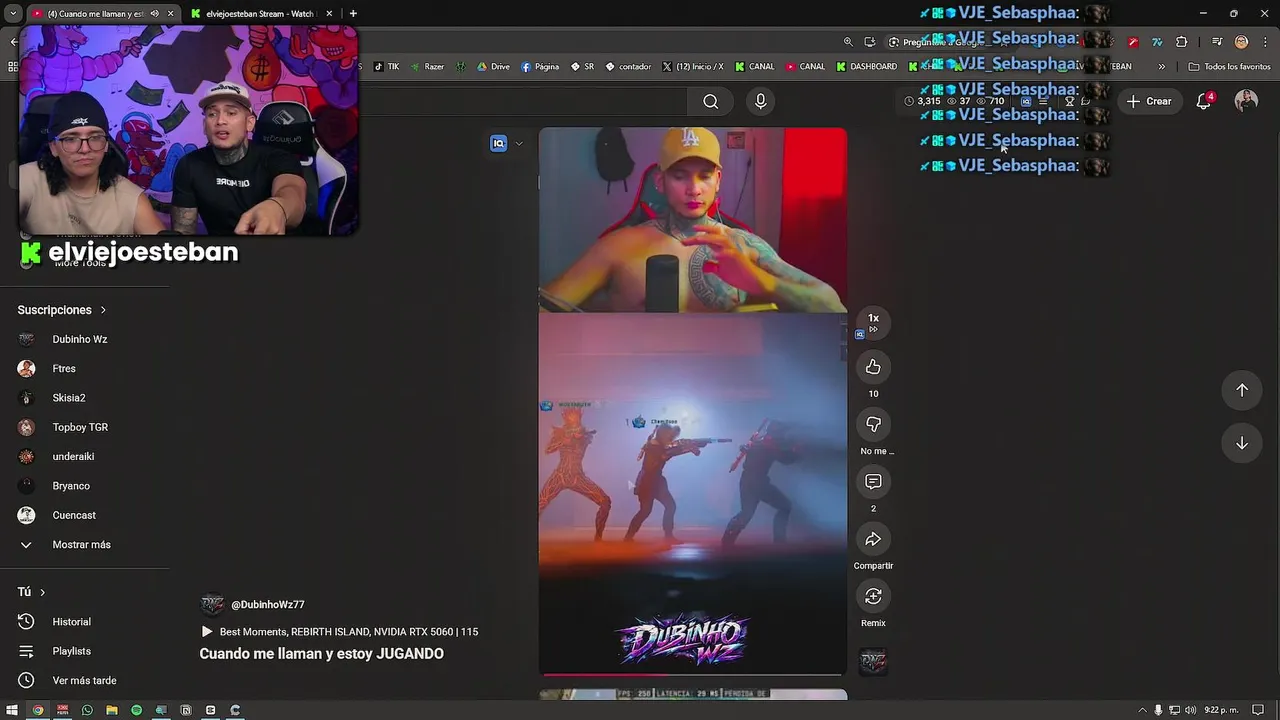Open Notion from the taskbar
The image size is (1280, 720).
(x=186, y=710)
